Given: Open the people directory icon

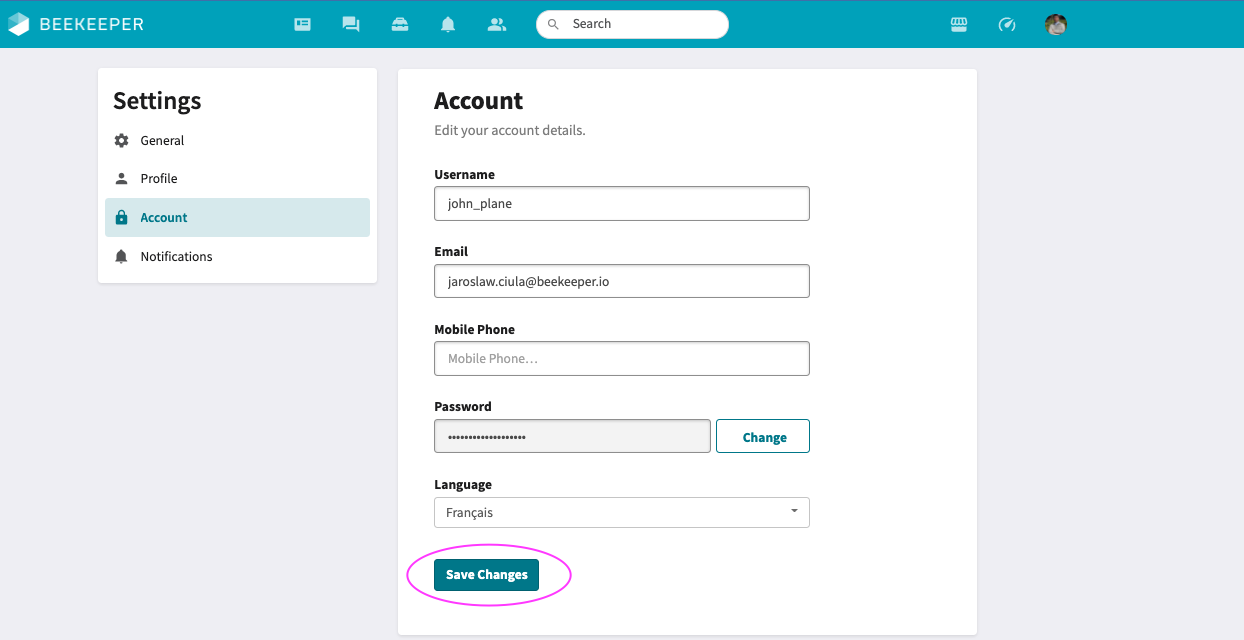Looking at the screenshot, I should pos(497,24).
